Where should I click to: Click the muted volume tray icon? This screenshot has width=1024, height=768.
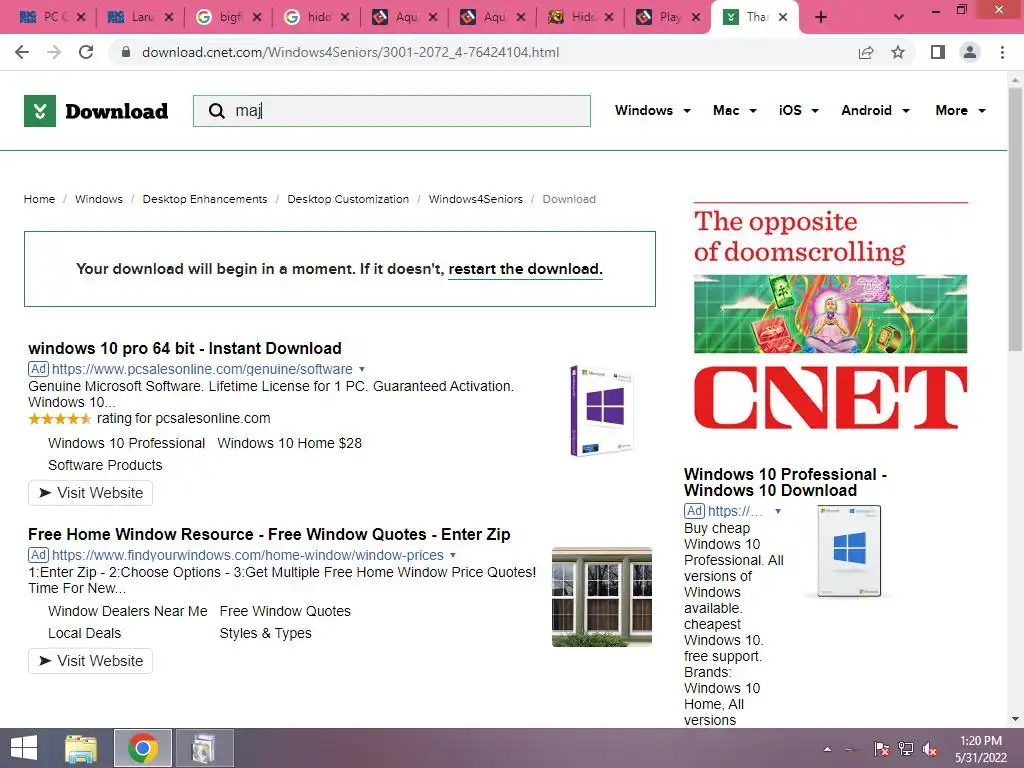tap(930, 749)
